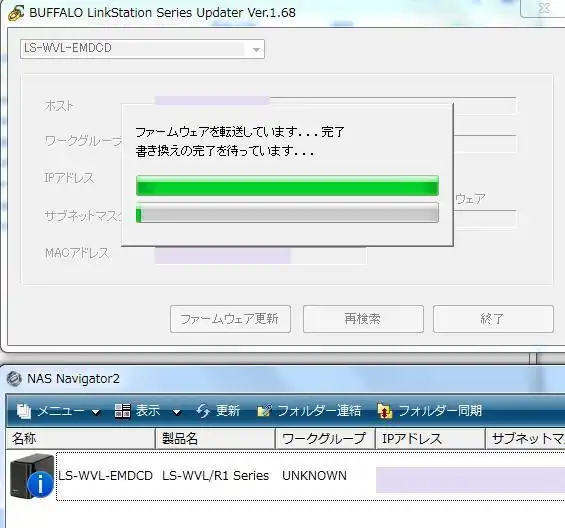Click the ワークグループ column header

(x=325, y=439)
